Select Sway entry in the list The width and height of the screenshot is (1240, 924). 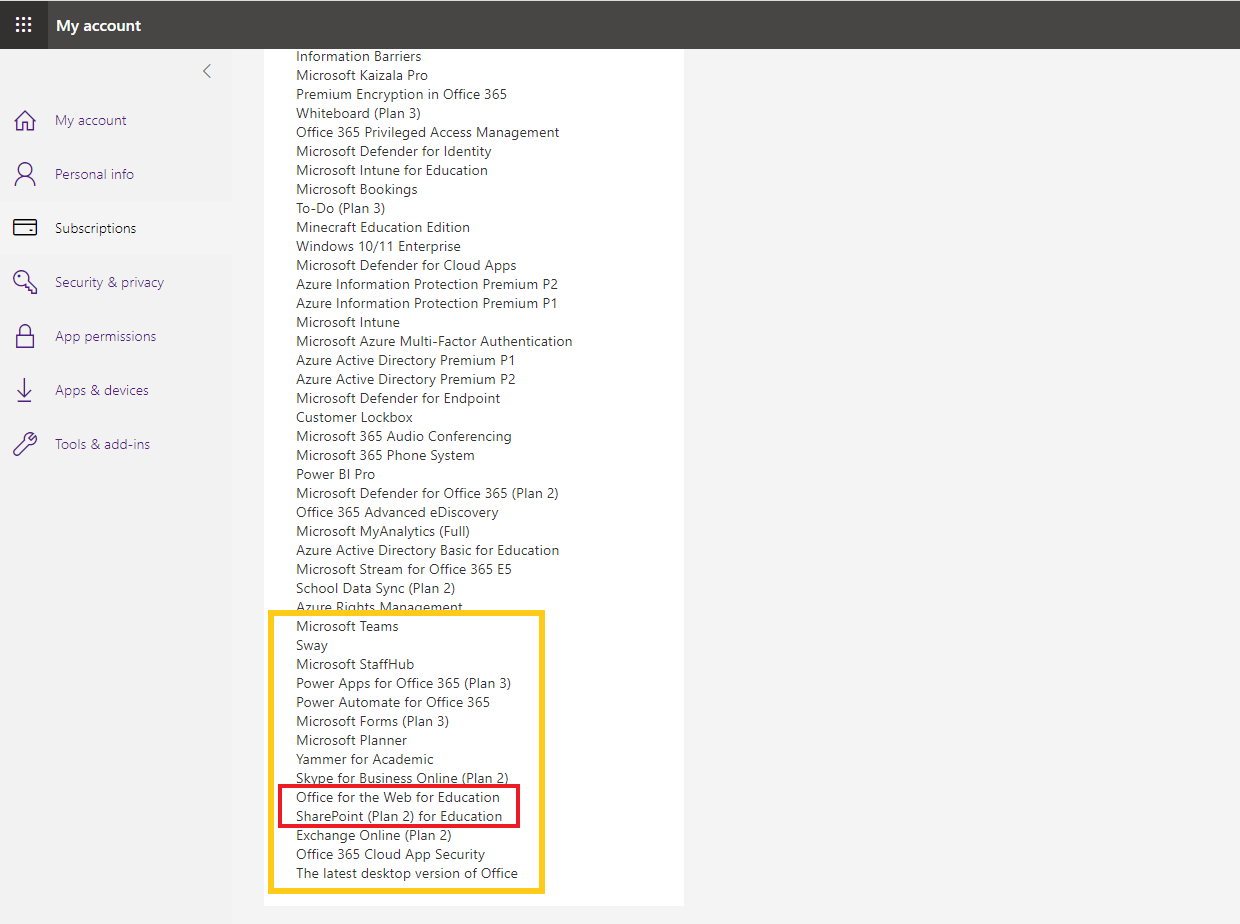pyautogui.click(x=312, y=645)
